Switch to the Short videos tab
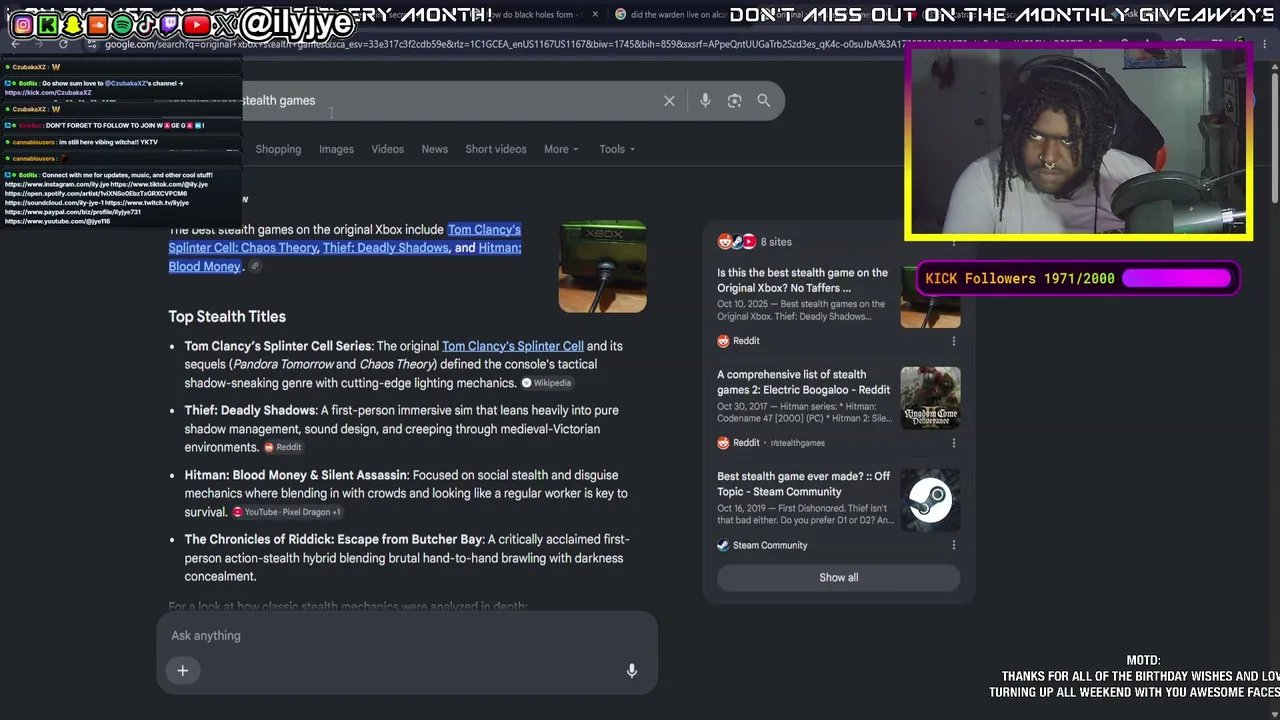This screenshot has height=720, width=1280. click(496, 149)
